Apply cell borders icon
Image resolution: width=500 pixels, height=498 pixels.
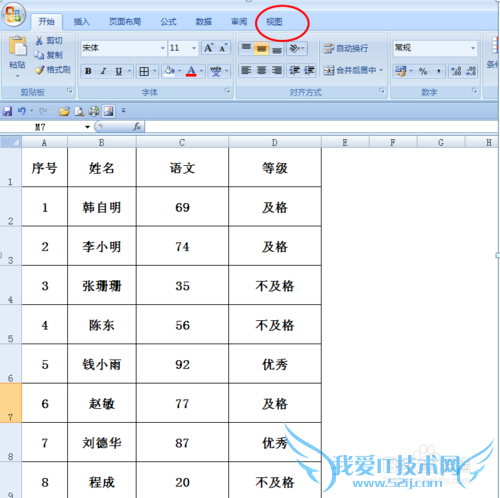(144, 71)
